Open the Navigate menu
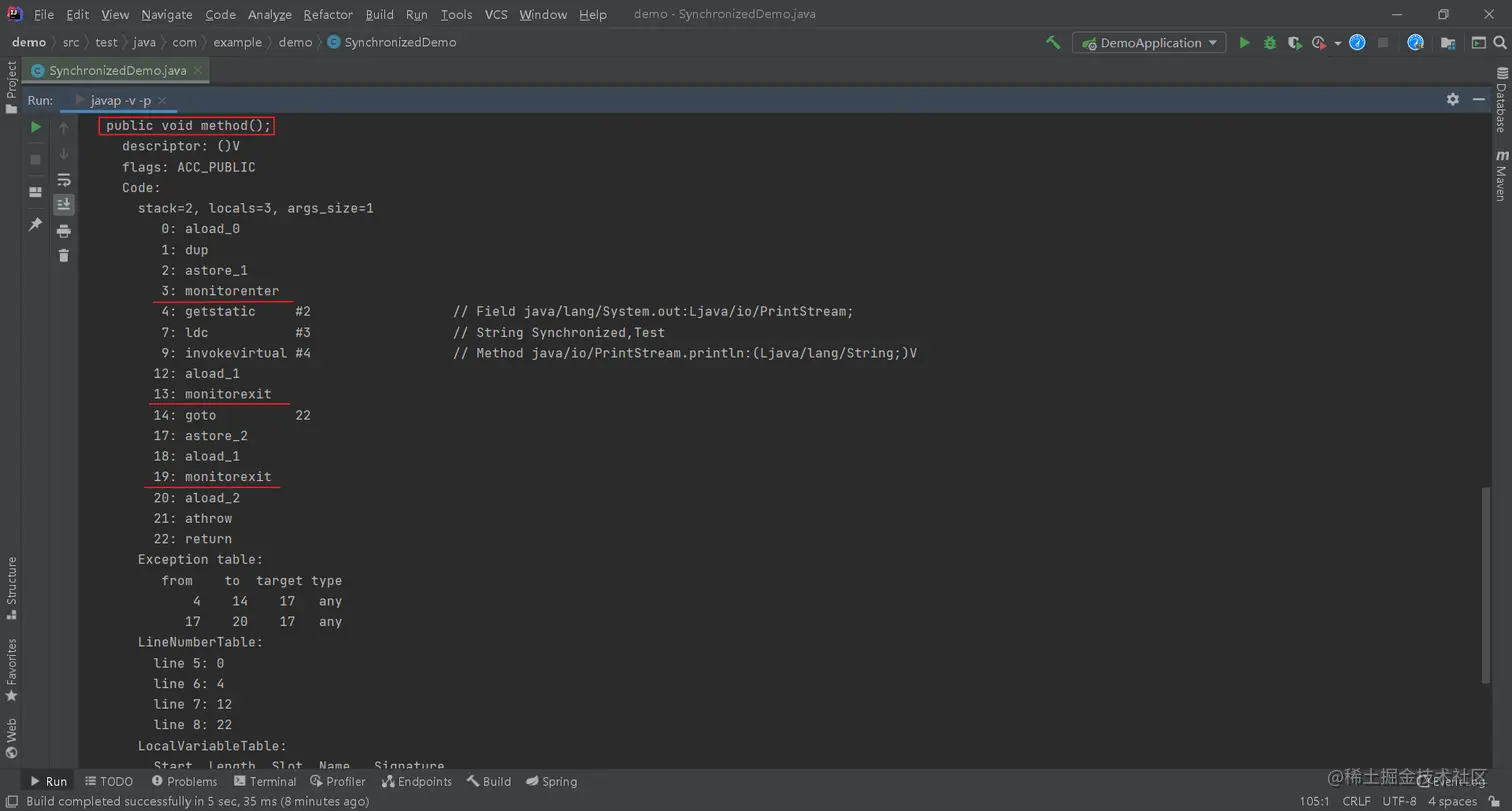Viewport: 1512px width, 811px height. point(167,14)
